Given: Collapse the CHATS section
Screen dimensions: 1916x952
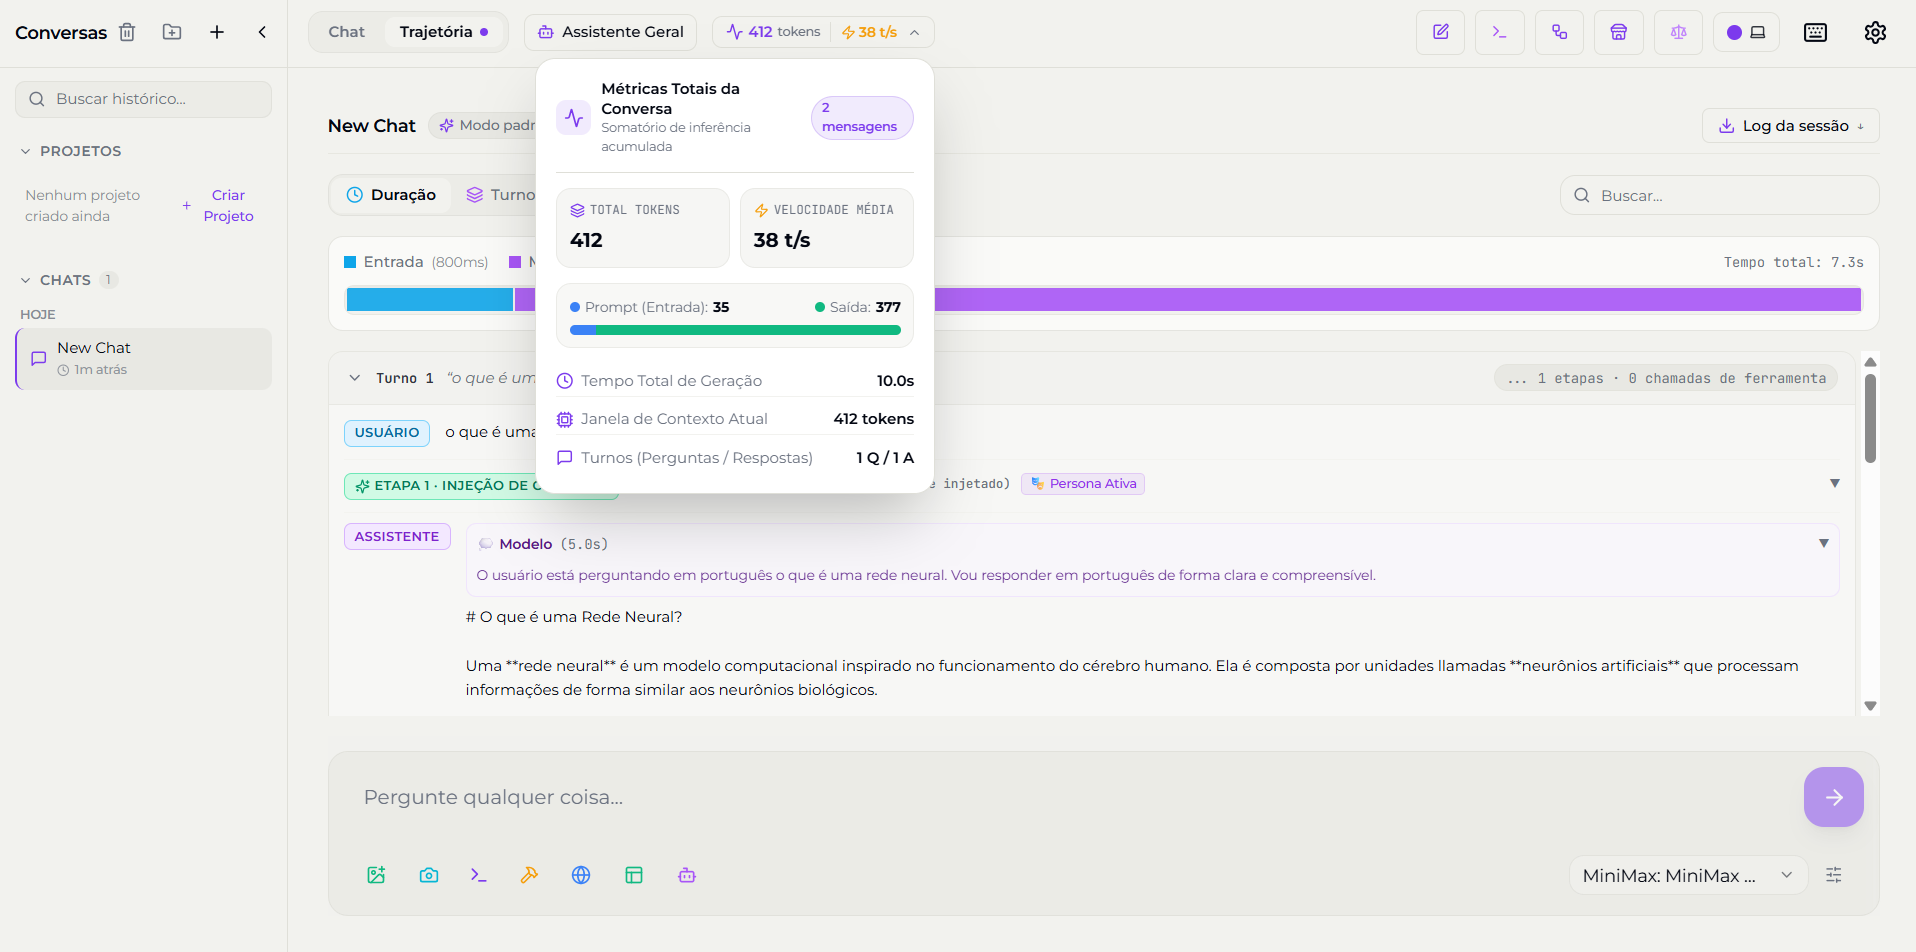Looking at the screenshot, I should coord(67,280).
